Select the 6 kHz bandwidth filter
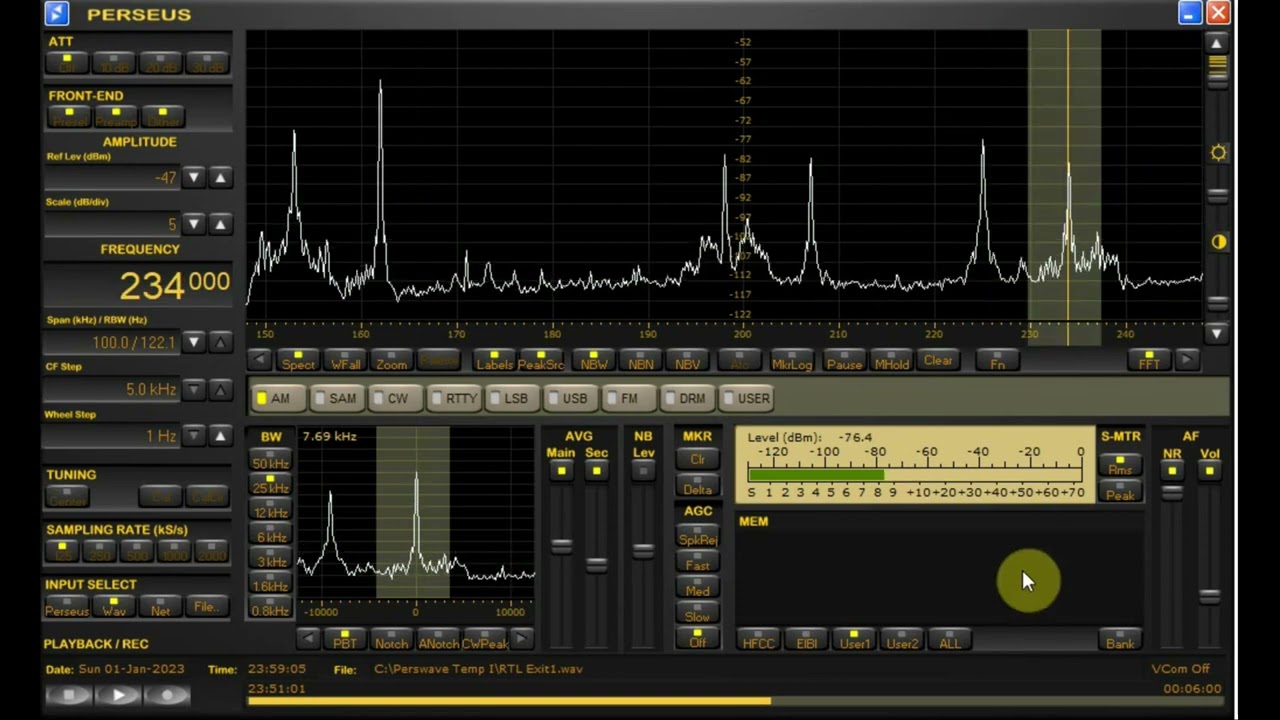The width and height of the screenshot is (1280, 720). (x=270, y=535)
